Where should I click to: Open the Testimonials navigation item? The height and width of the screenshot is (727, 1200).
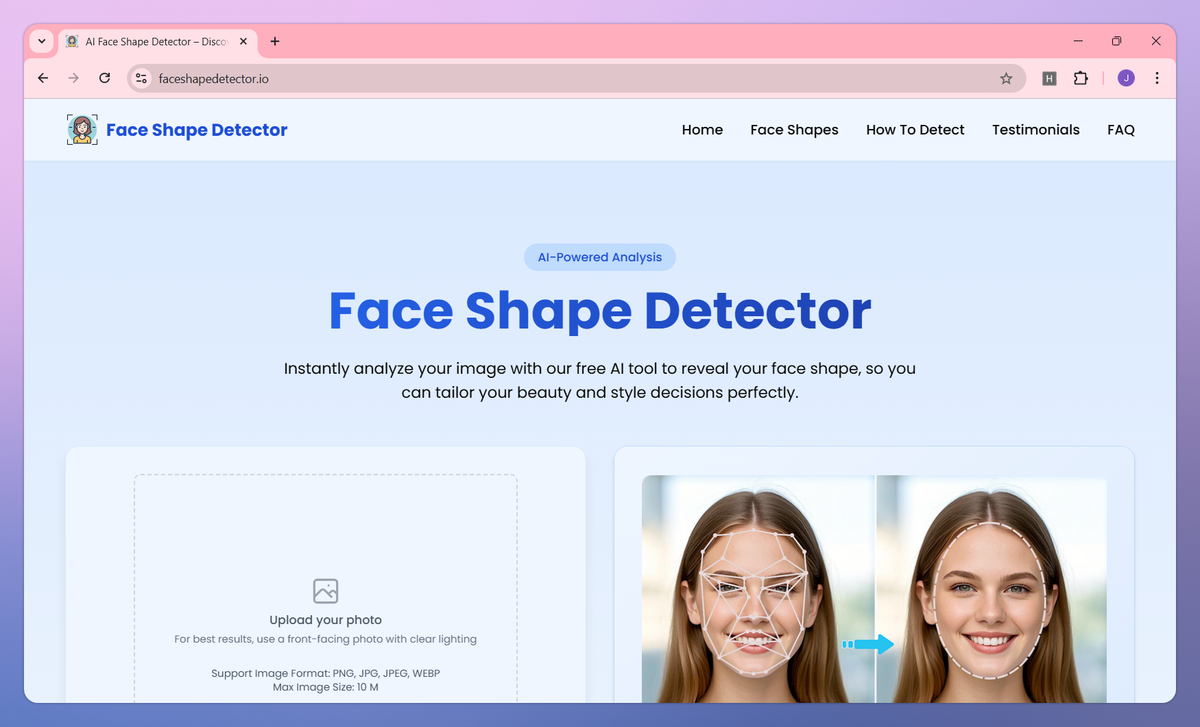click(1035, 129)
